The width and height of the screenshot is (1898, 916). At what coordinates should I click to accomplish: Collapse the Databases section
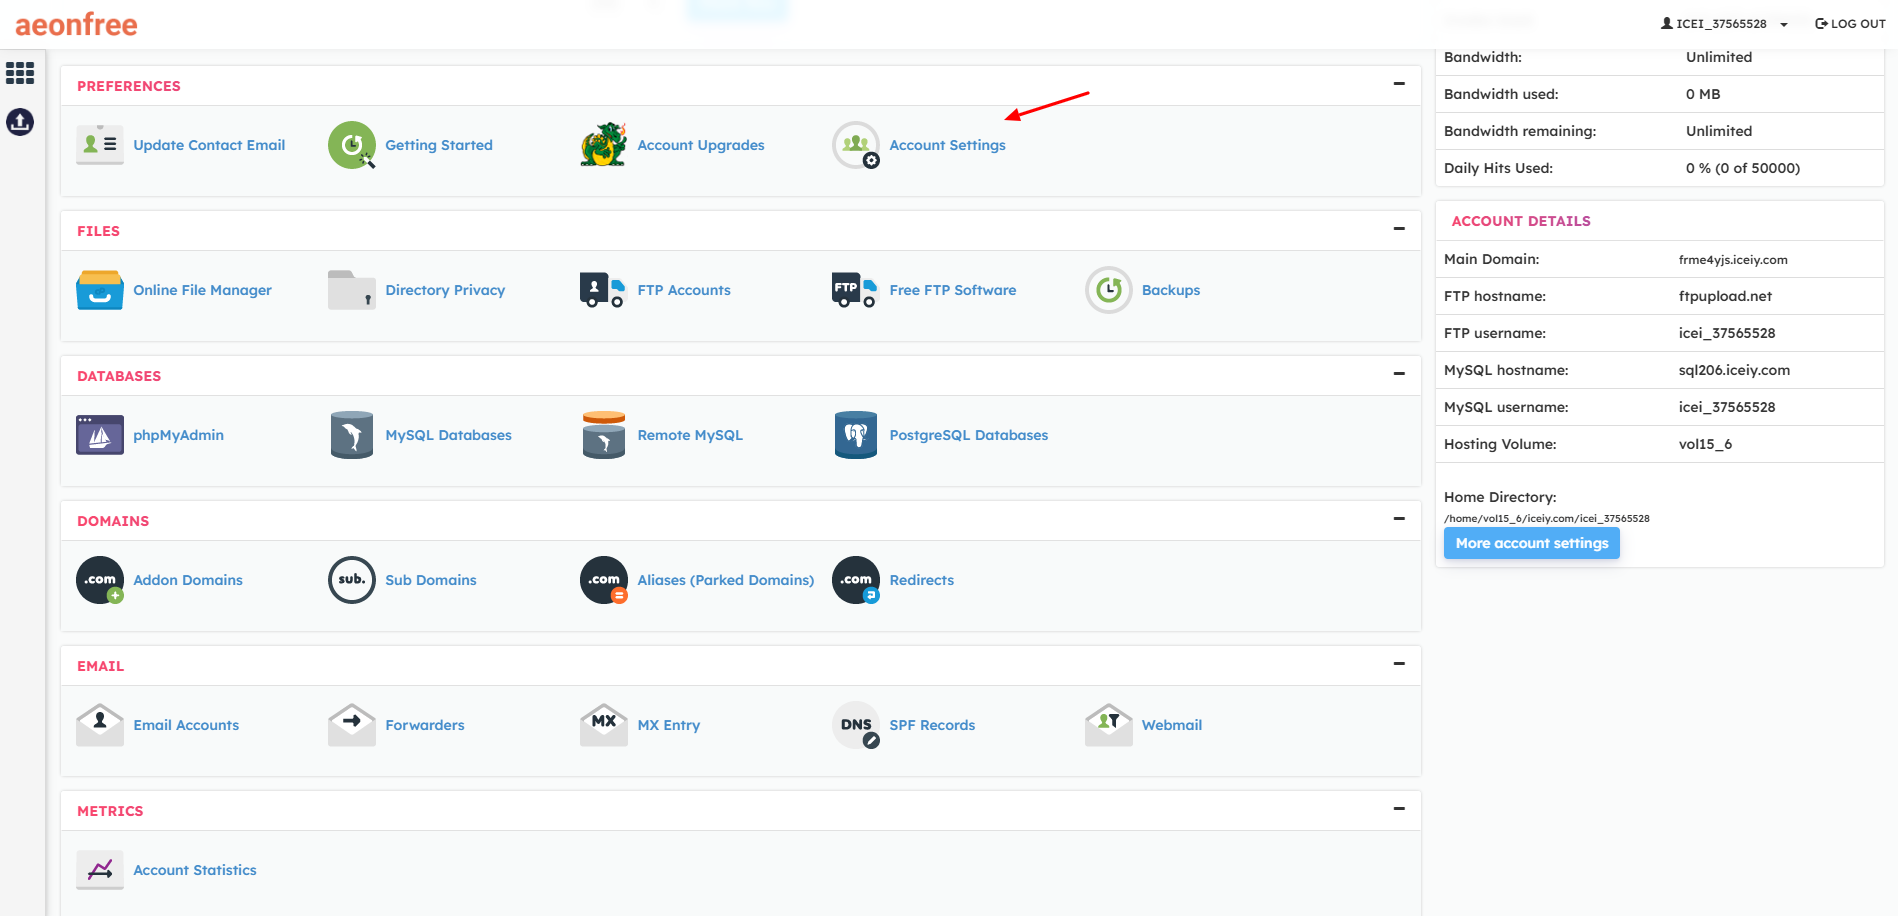click(1399, 374)
